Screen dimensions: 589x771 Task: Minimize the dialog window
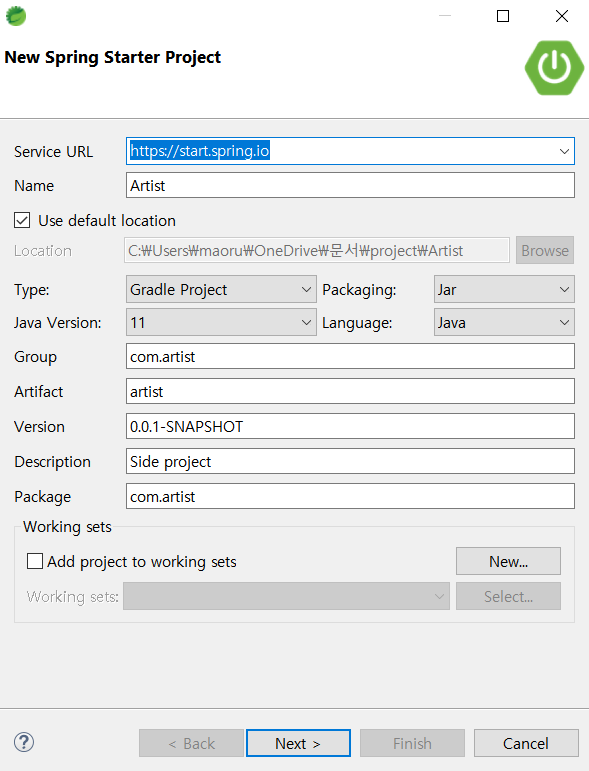(x=445, y=16)
